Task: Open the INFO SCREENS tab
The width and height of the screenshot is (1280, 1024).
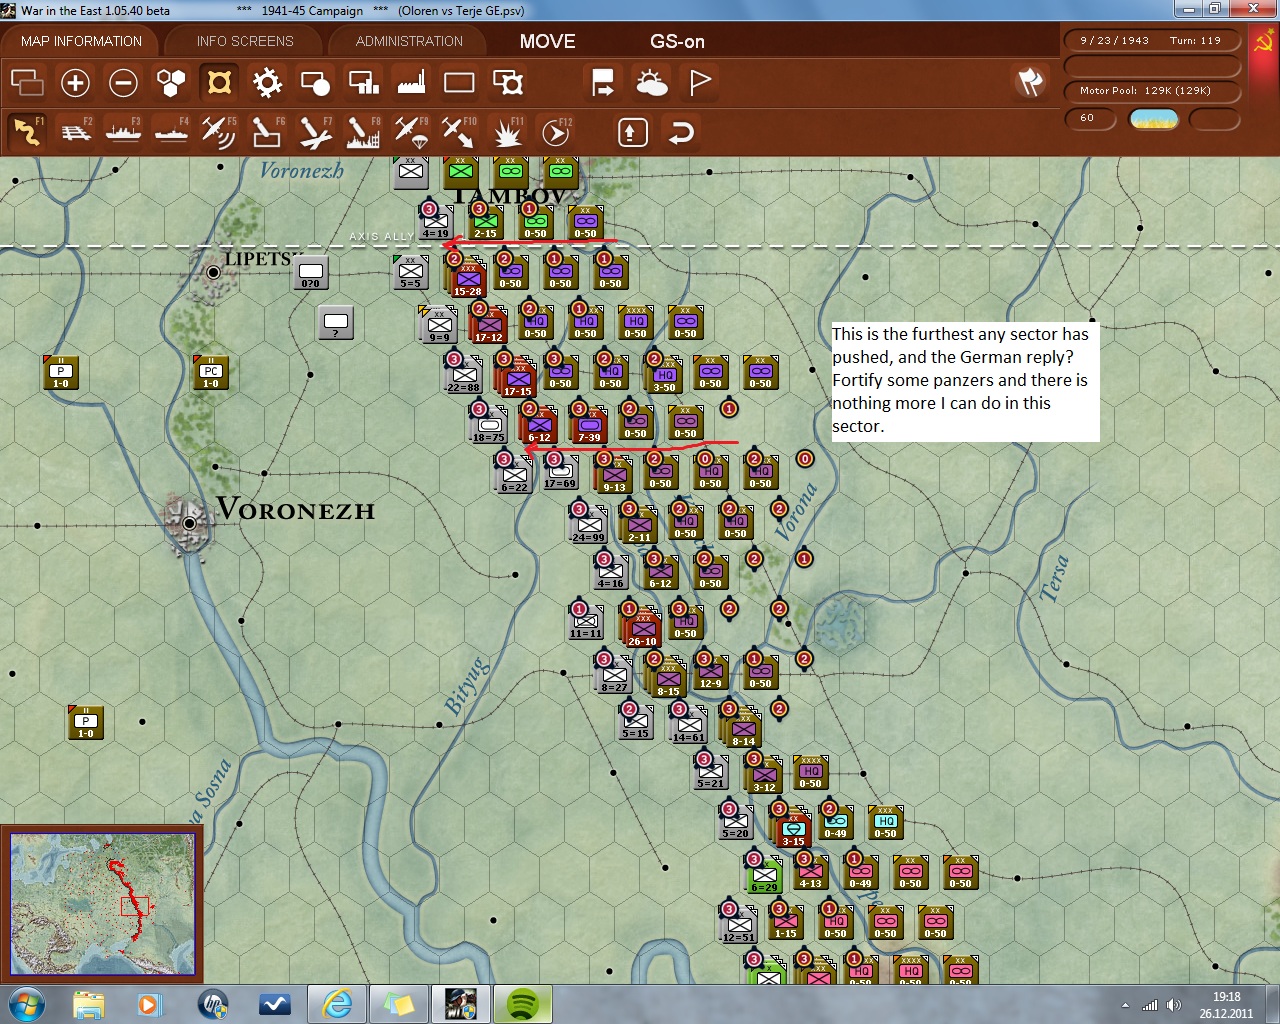Action: click(245, 41)
